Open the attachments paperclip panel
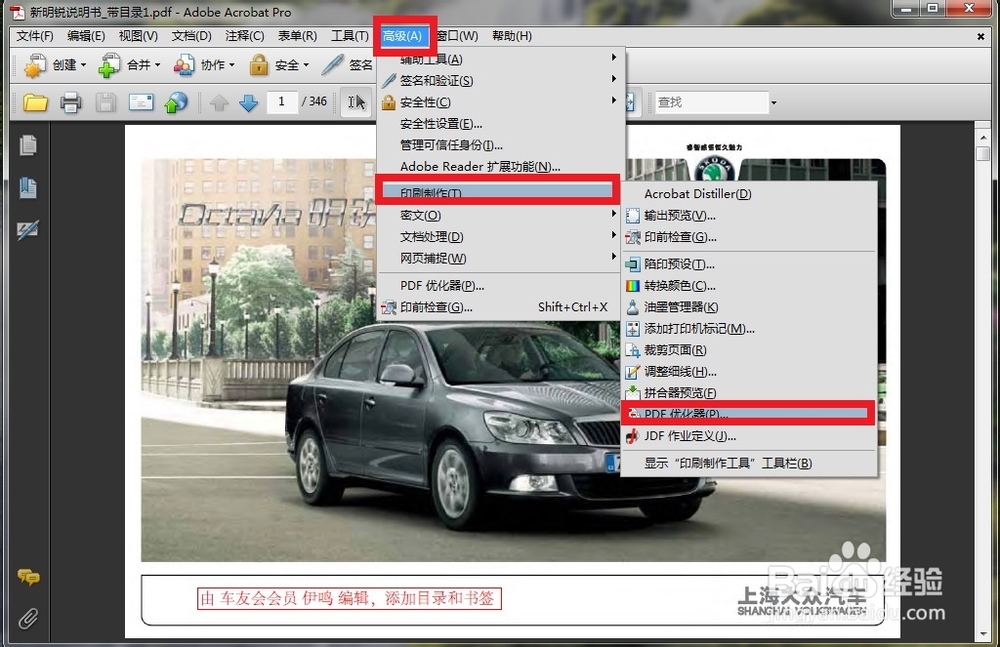This screenshot has height=647, width=1000. pos(26,618)
